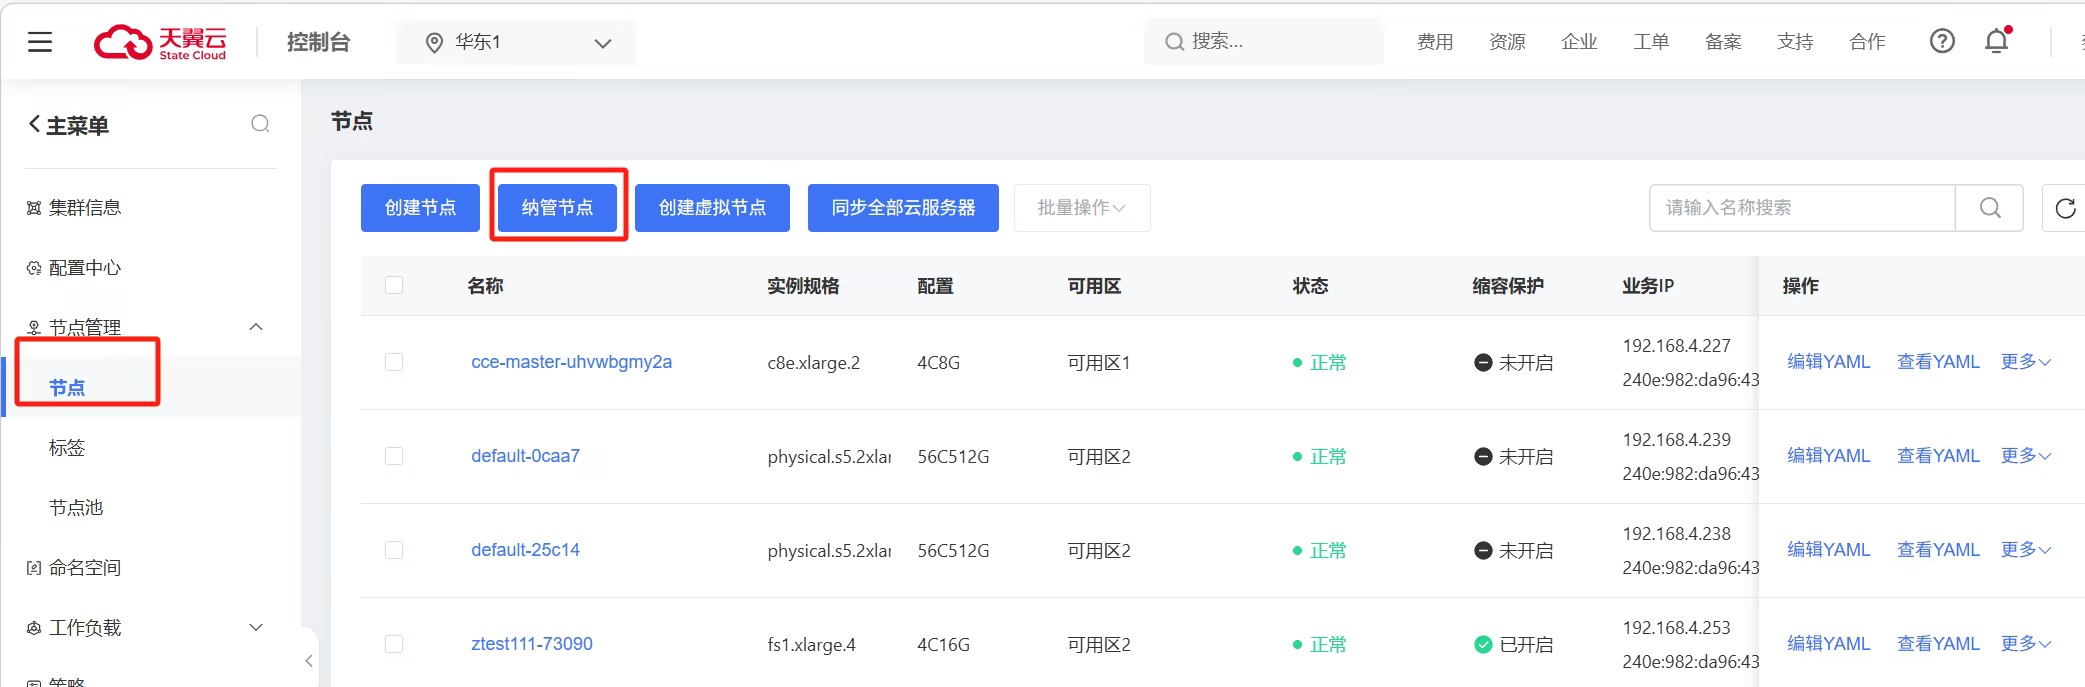
Task: Click the 创建节点 button
Action: click(420, 208)
